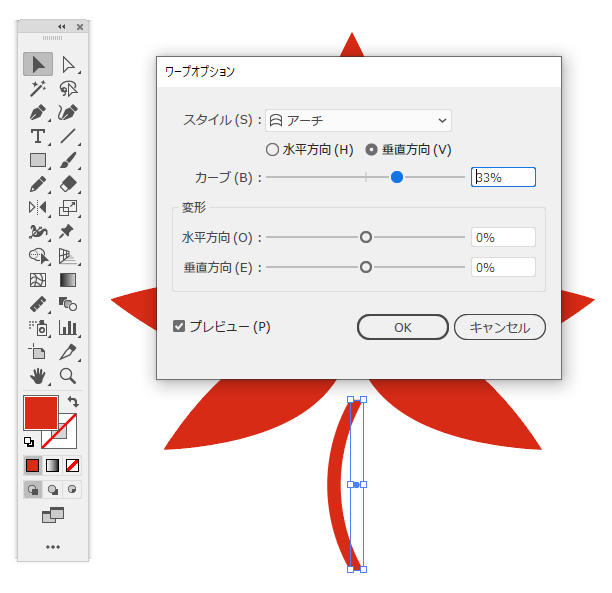Change the screen mode

[53, 515]
